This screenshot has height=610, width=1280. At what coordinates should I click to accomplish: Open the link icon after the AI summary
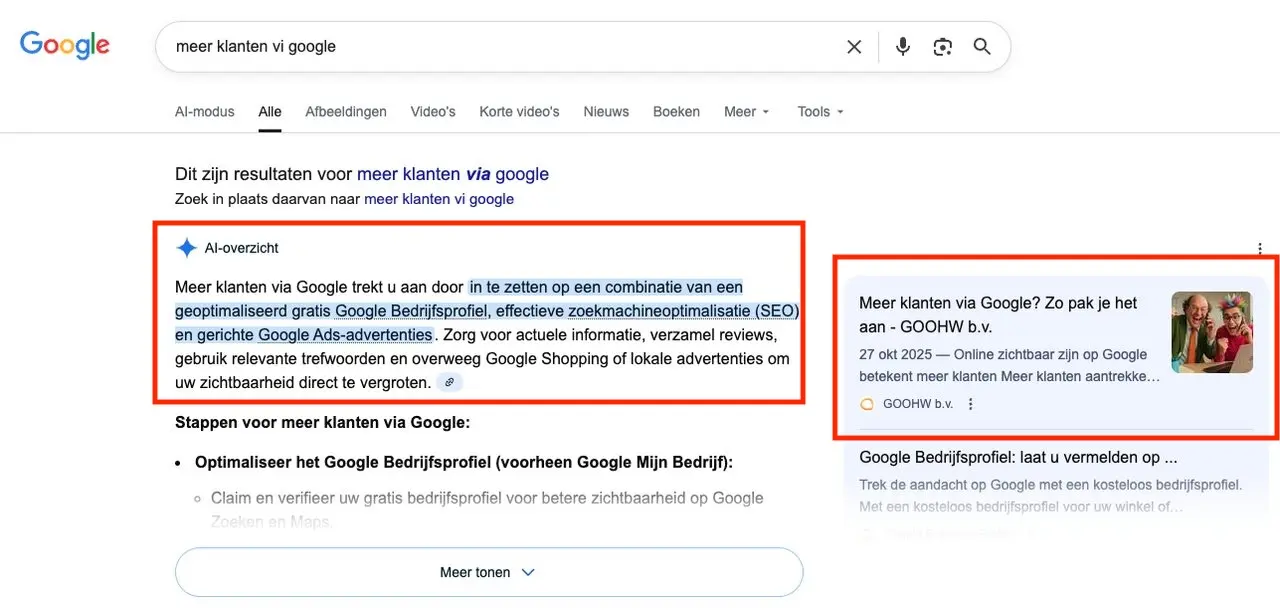tap(448, 382)
